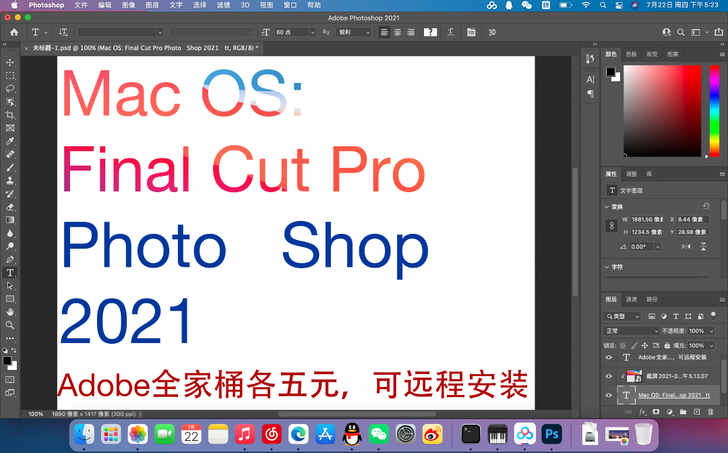Add a layer mask
Image resolution: width=728 pixels, height=453 pixels.
tap(656, 412)
